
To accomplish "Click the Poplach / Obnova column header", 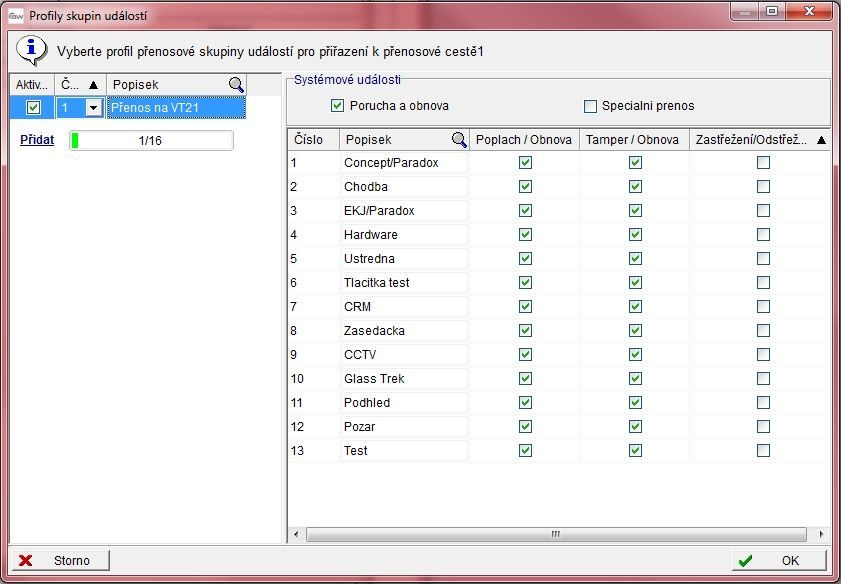I will coord(524,140).
